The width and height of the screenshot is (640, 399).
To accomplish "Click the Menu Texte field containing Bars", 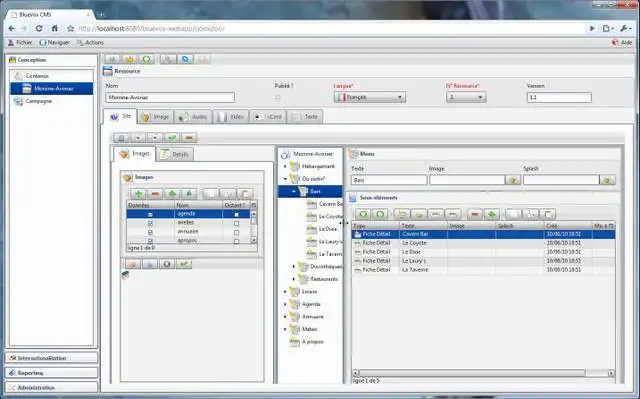I will [x=389, y=180].
